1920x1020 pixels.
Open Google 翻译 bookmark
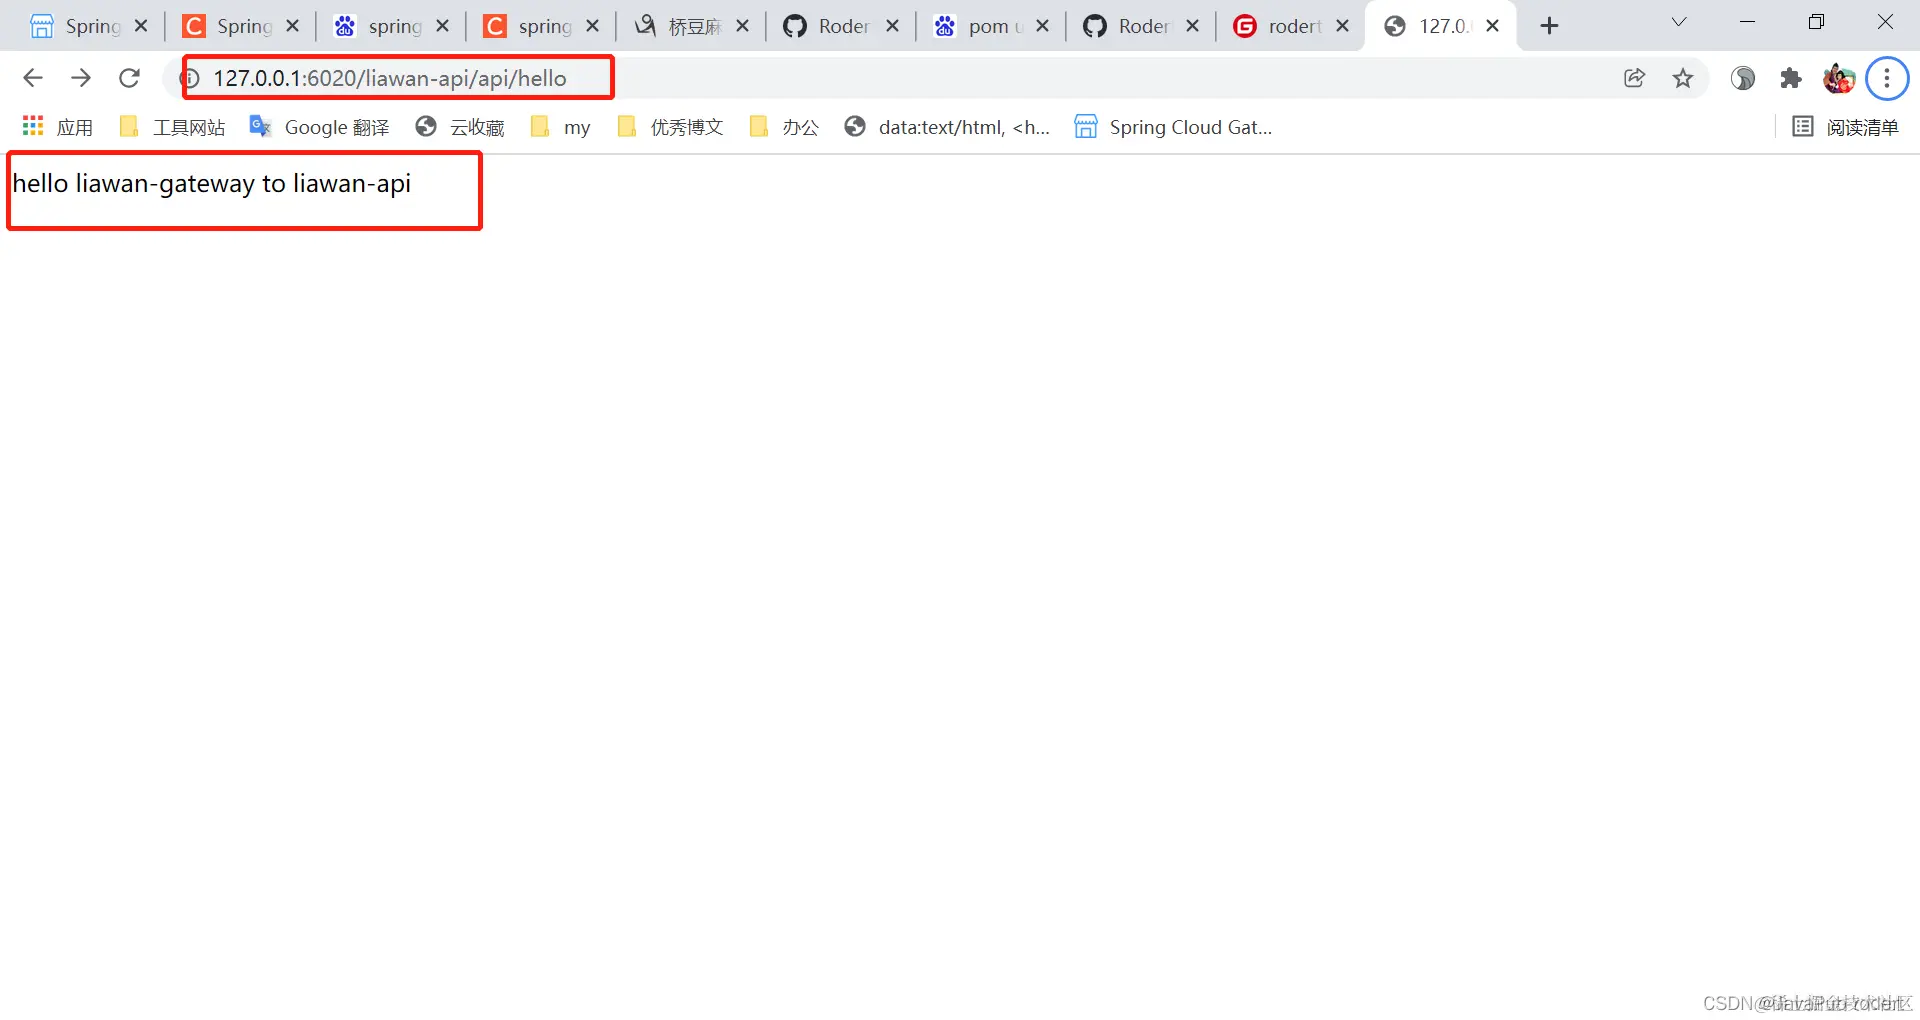(x=319, y=127)
